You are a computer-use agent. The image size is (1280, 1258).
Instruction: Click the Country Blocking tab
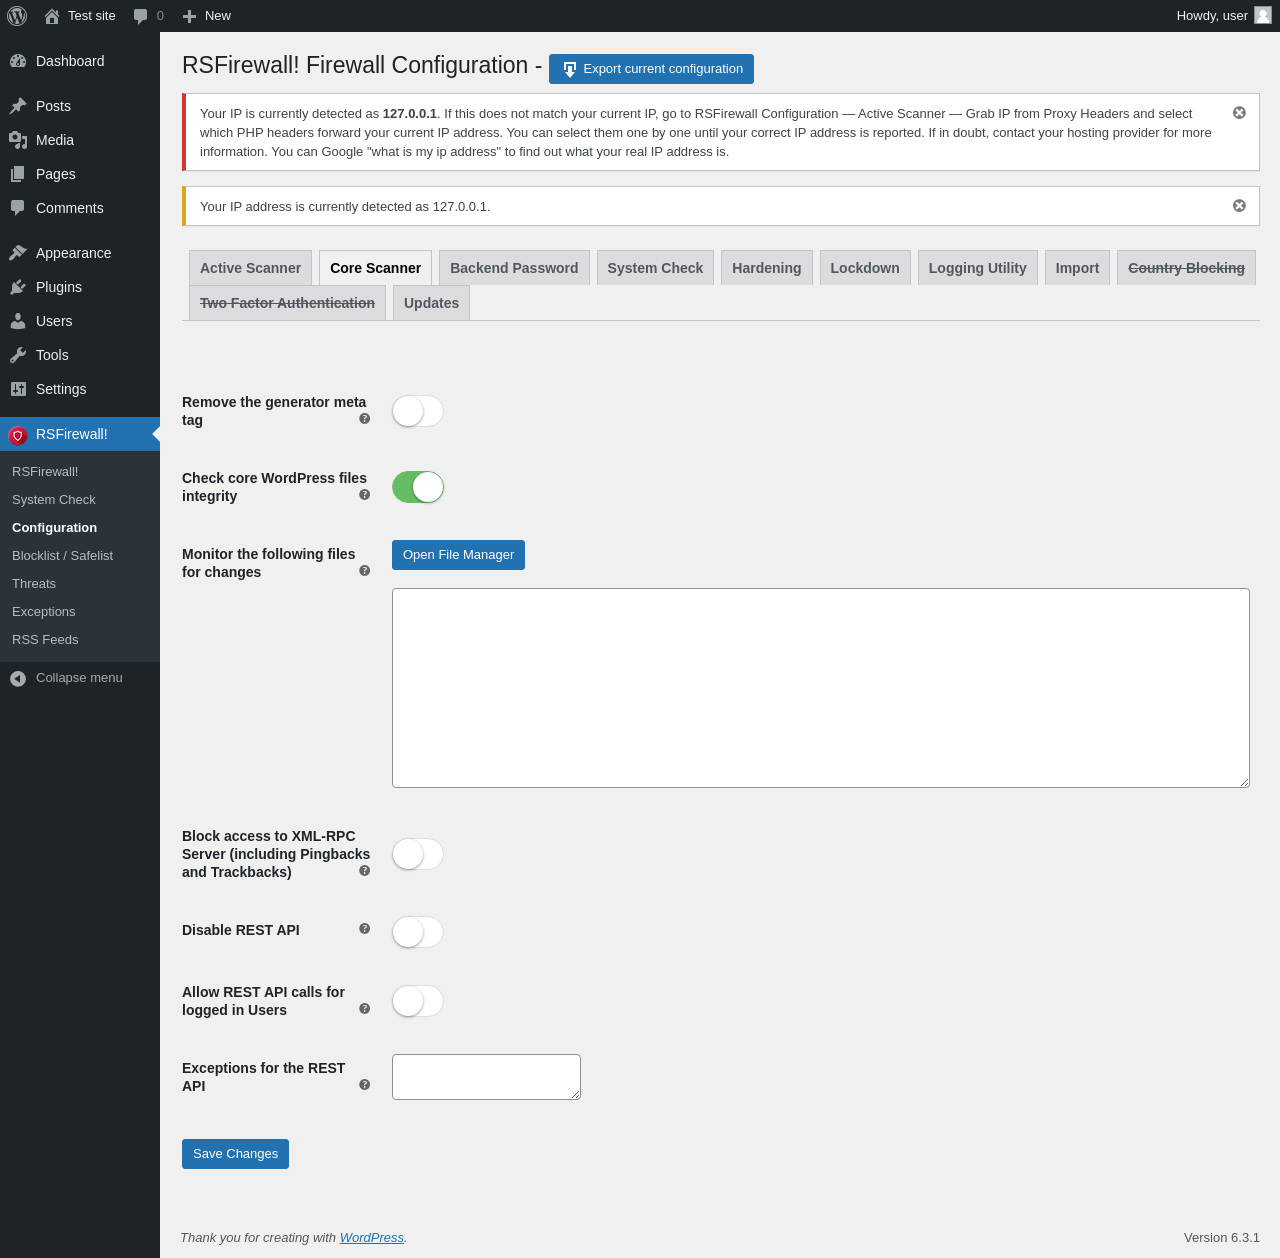1186,268
